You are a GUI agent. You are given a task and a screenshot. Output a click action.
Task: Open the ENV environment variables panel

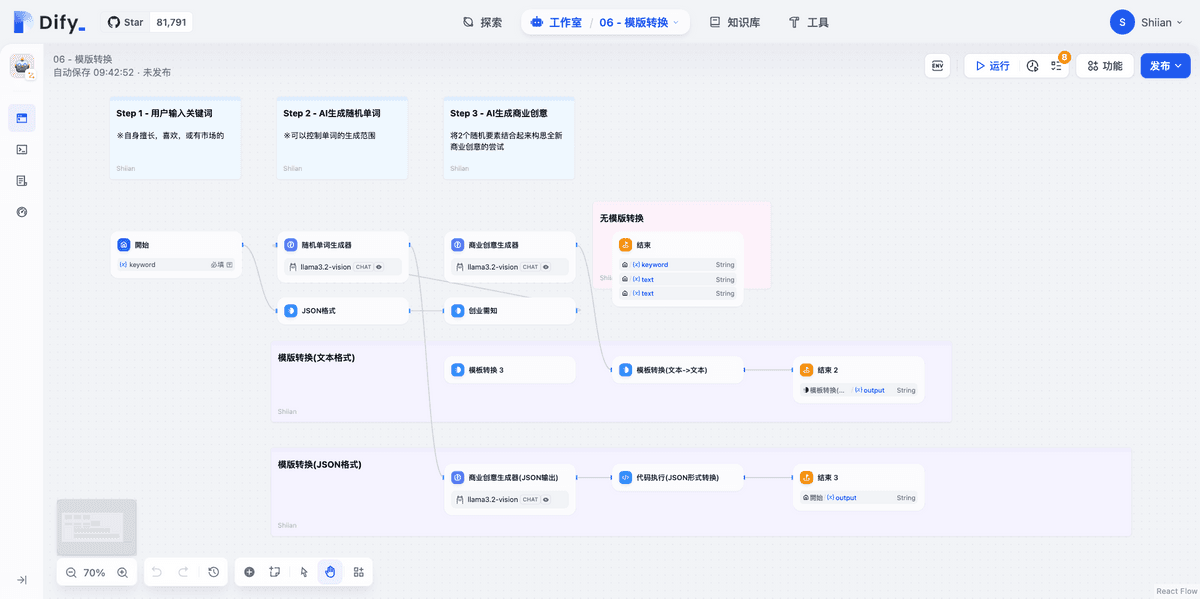(x=937, y=66)
